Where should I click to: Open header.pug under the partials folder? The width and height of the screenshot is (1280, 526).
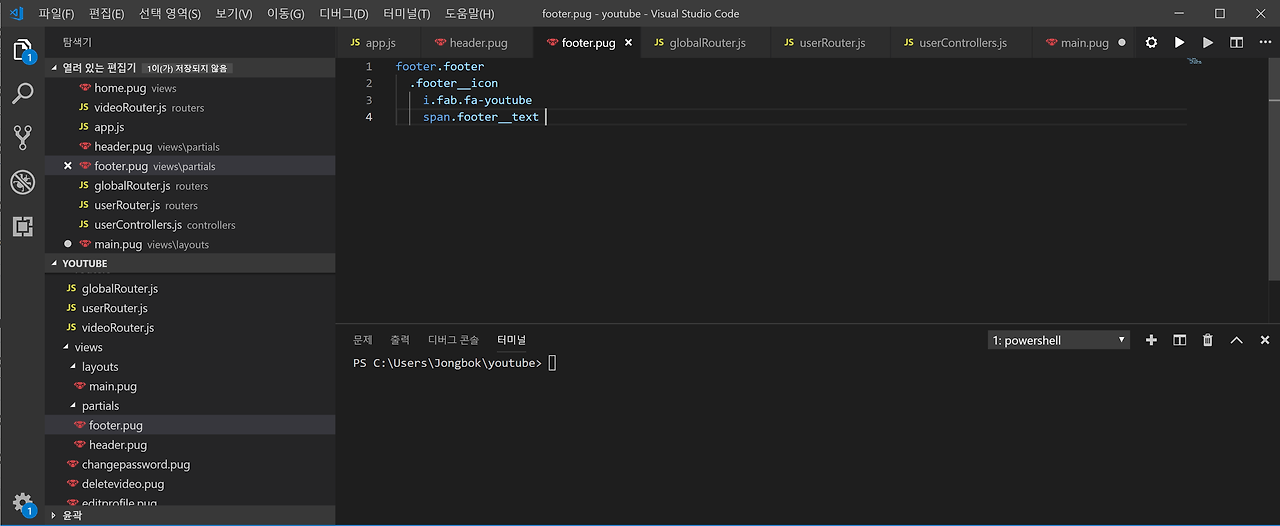(190, 445)
